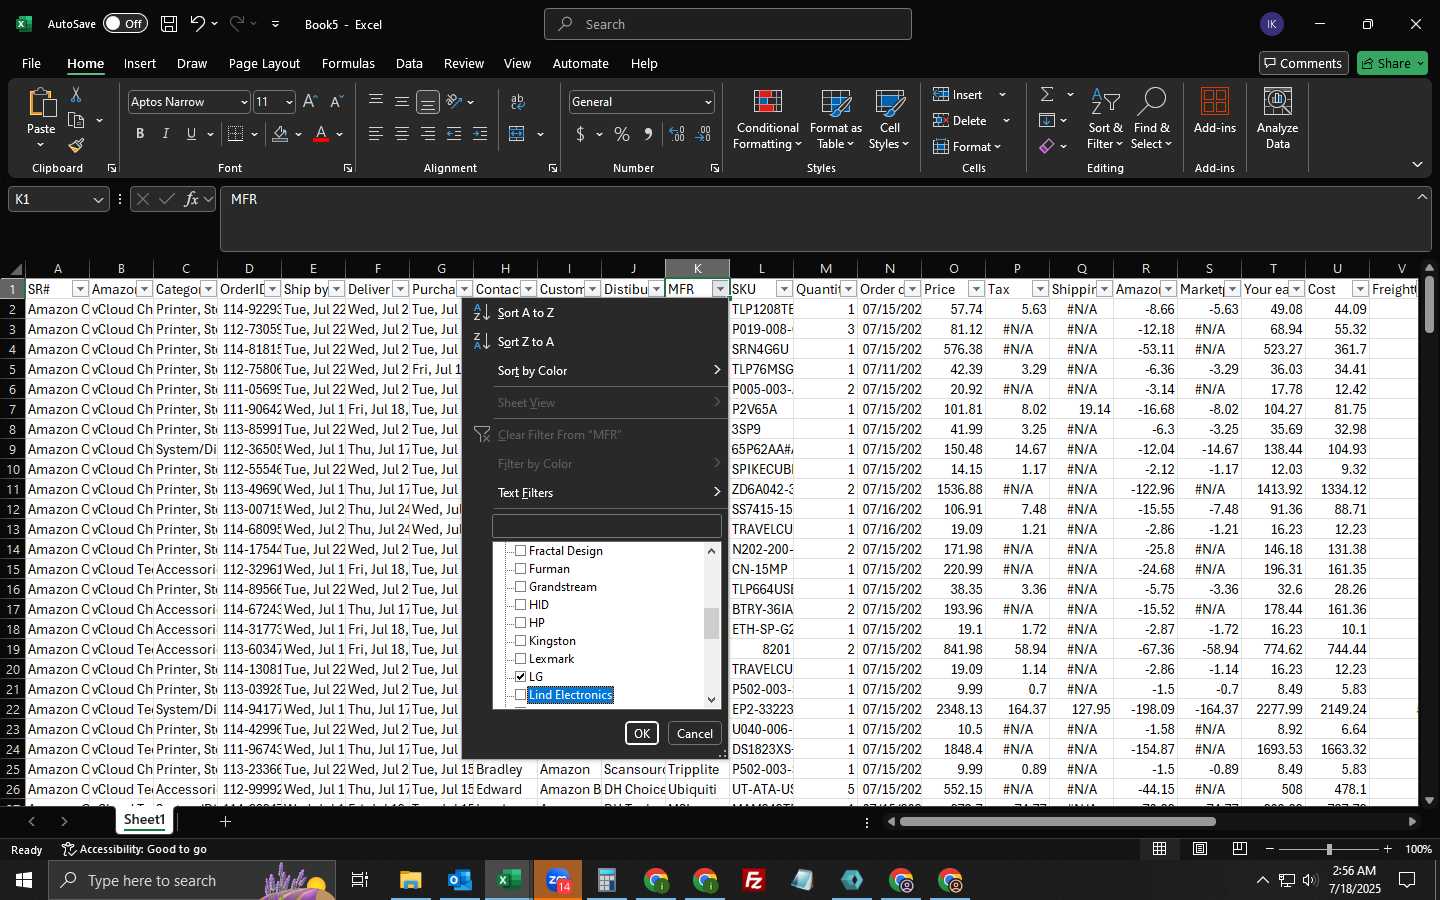This screenshot has width=1440, height=900.
Task: Check the HP filter checkbox
Action: 520,623
